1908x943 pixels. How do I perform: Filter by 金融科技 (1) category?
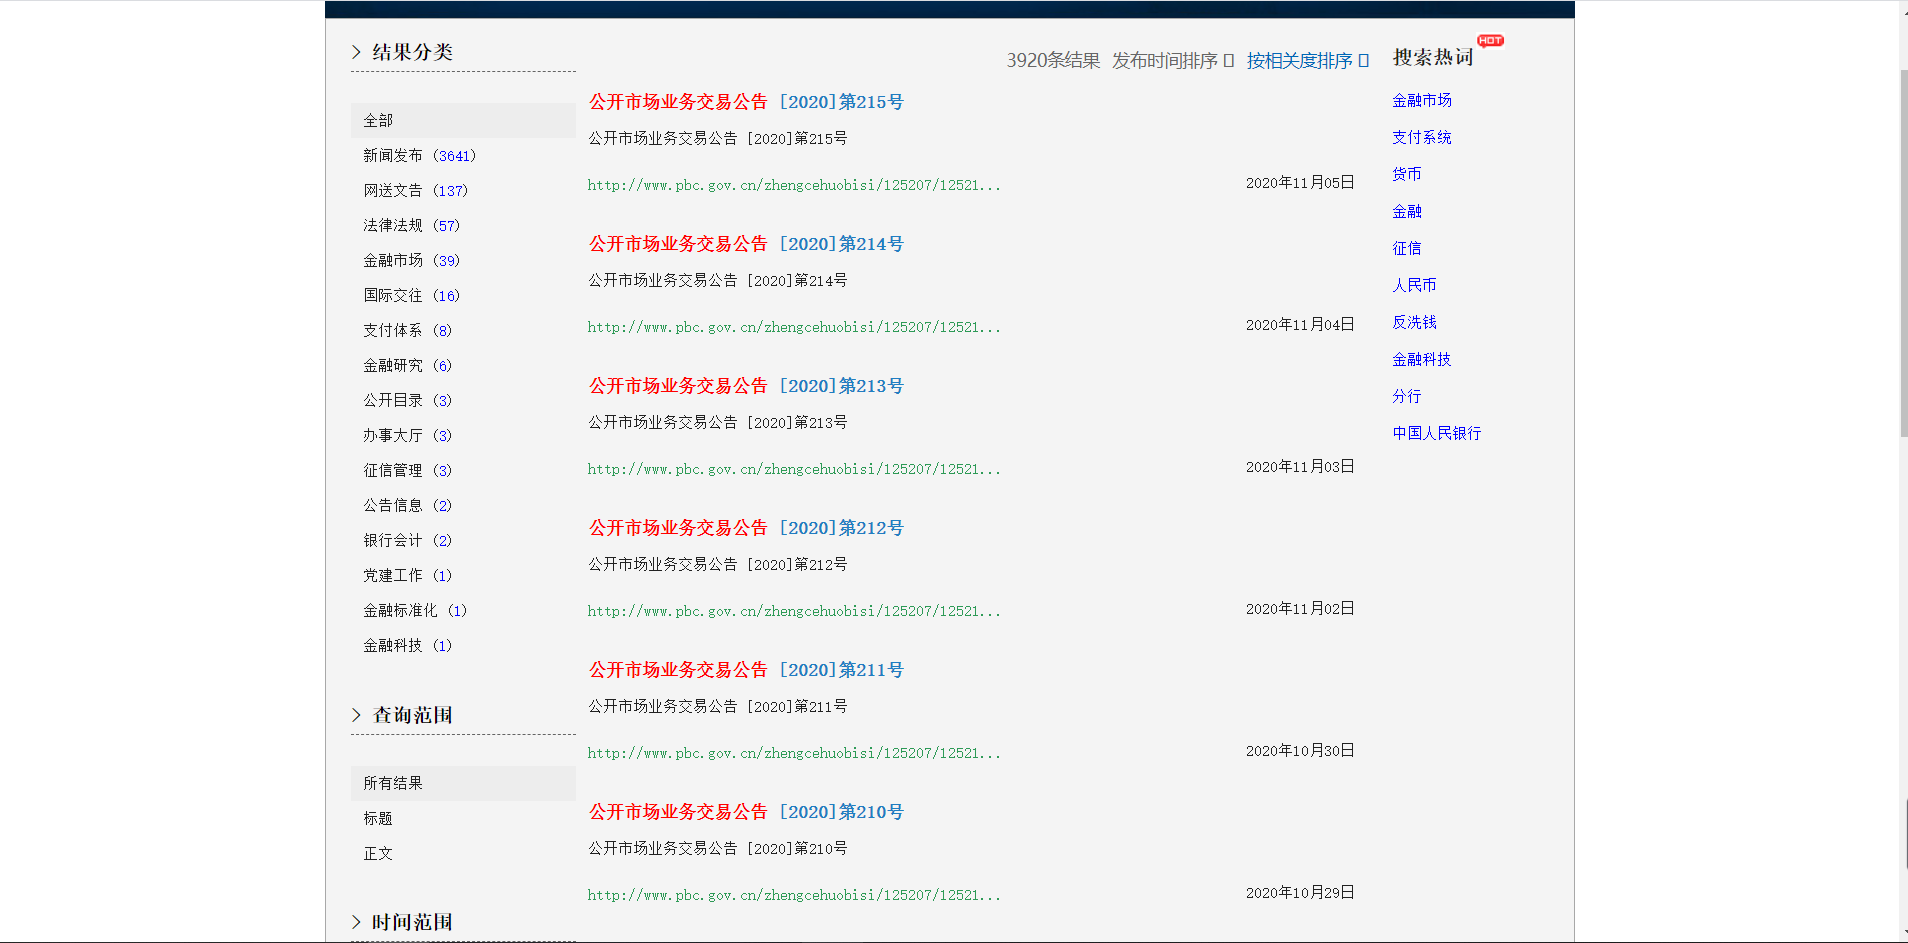click(407, 646)
